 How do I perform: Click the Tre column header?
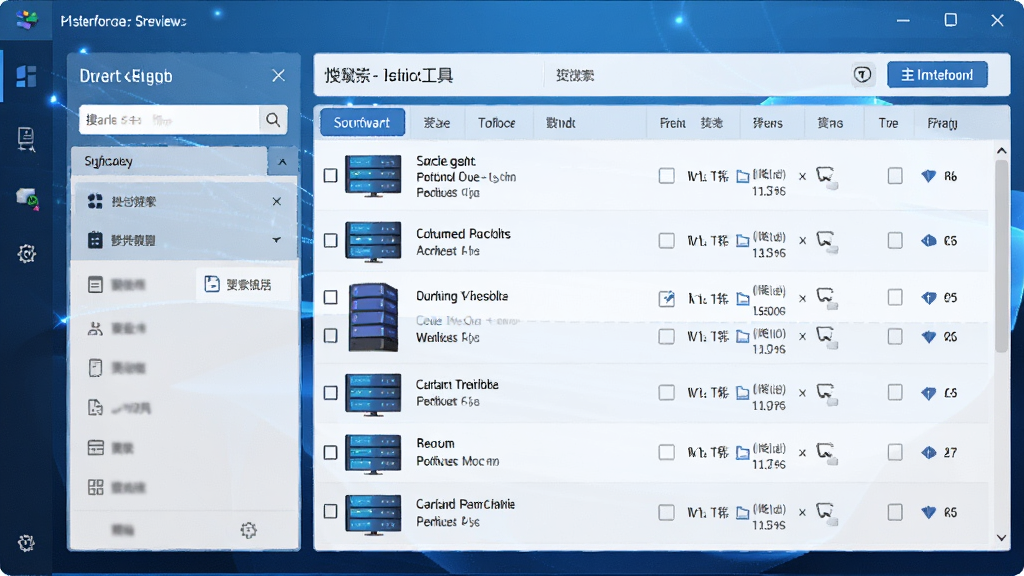tap(888, 123)
